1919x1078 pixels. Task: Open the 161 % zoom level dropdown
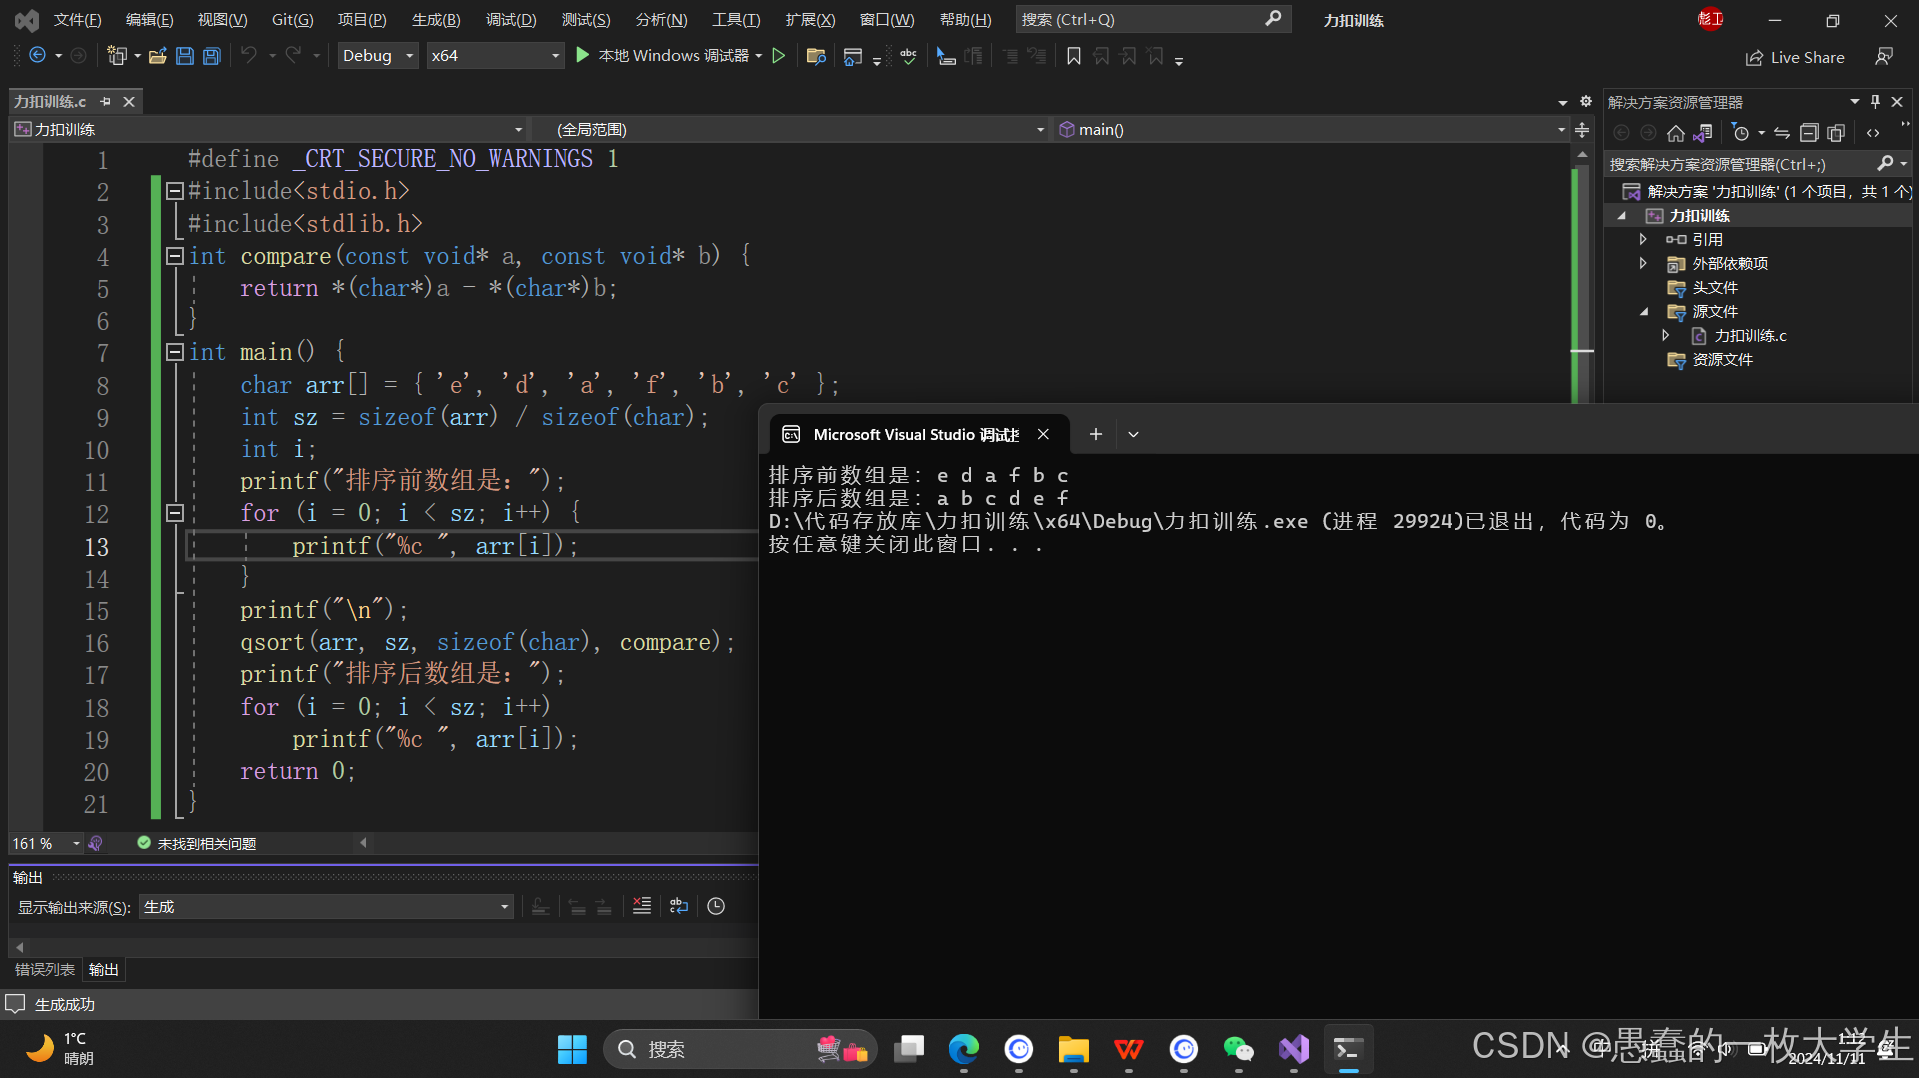tap(46, 843)
